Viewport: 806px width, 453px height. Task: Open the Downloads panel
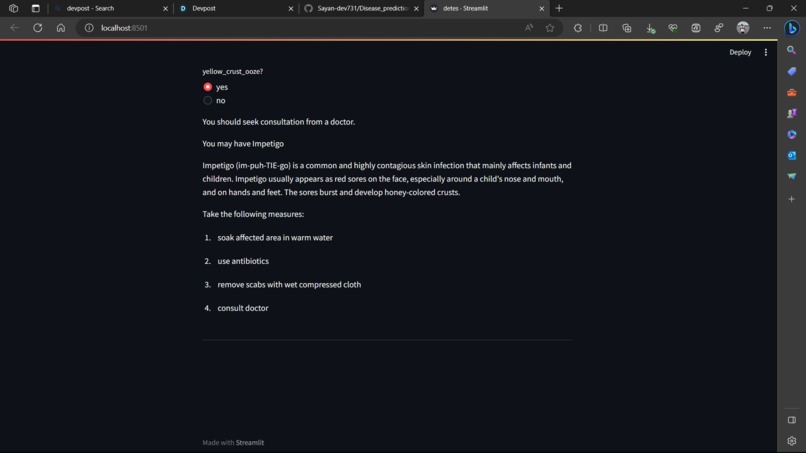coord(650,28)
